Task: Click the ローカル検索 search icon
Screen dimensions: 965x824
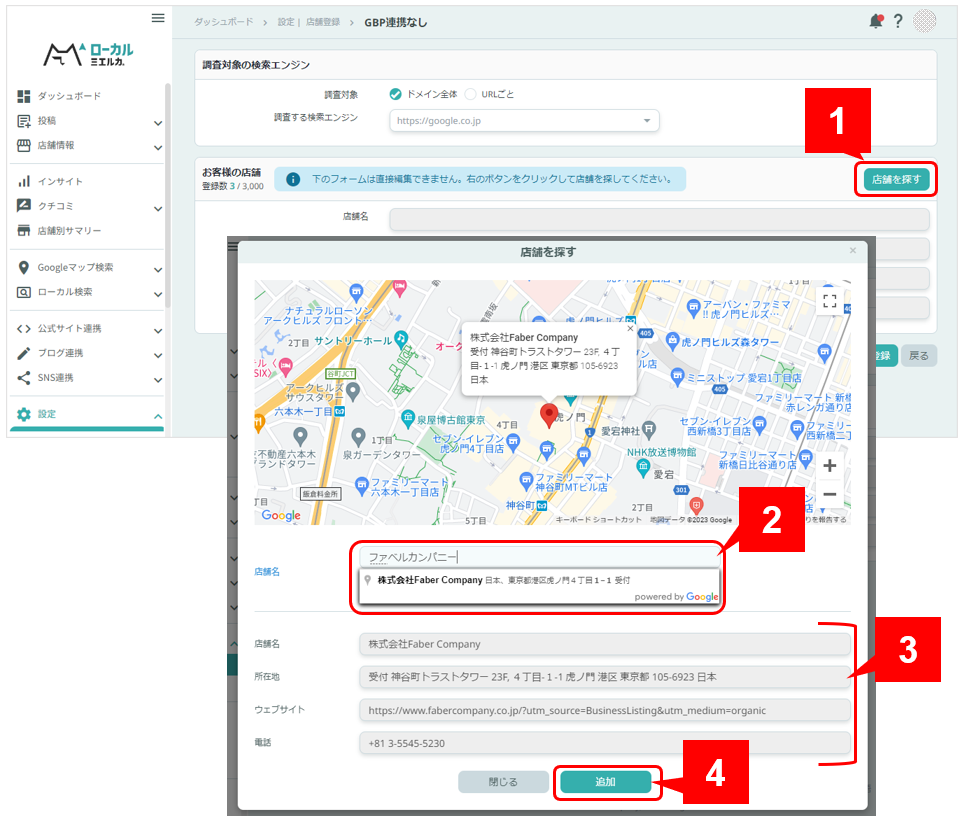Action: 23,292
